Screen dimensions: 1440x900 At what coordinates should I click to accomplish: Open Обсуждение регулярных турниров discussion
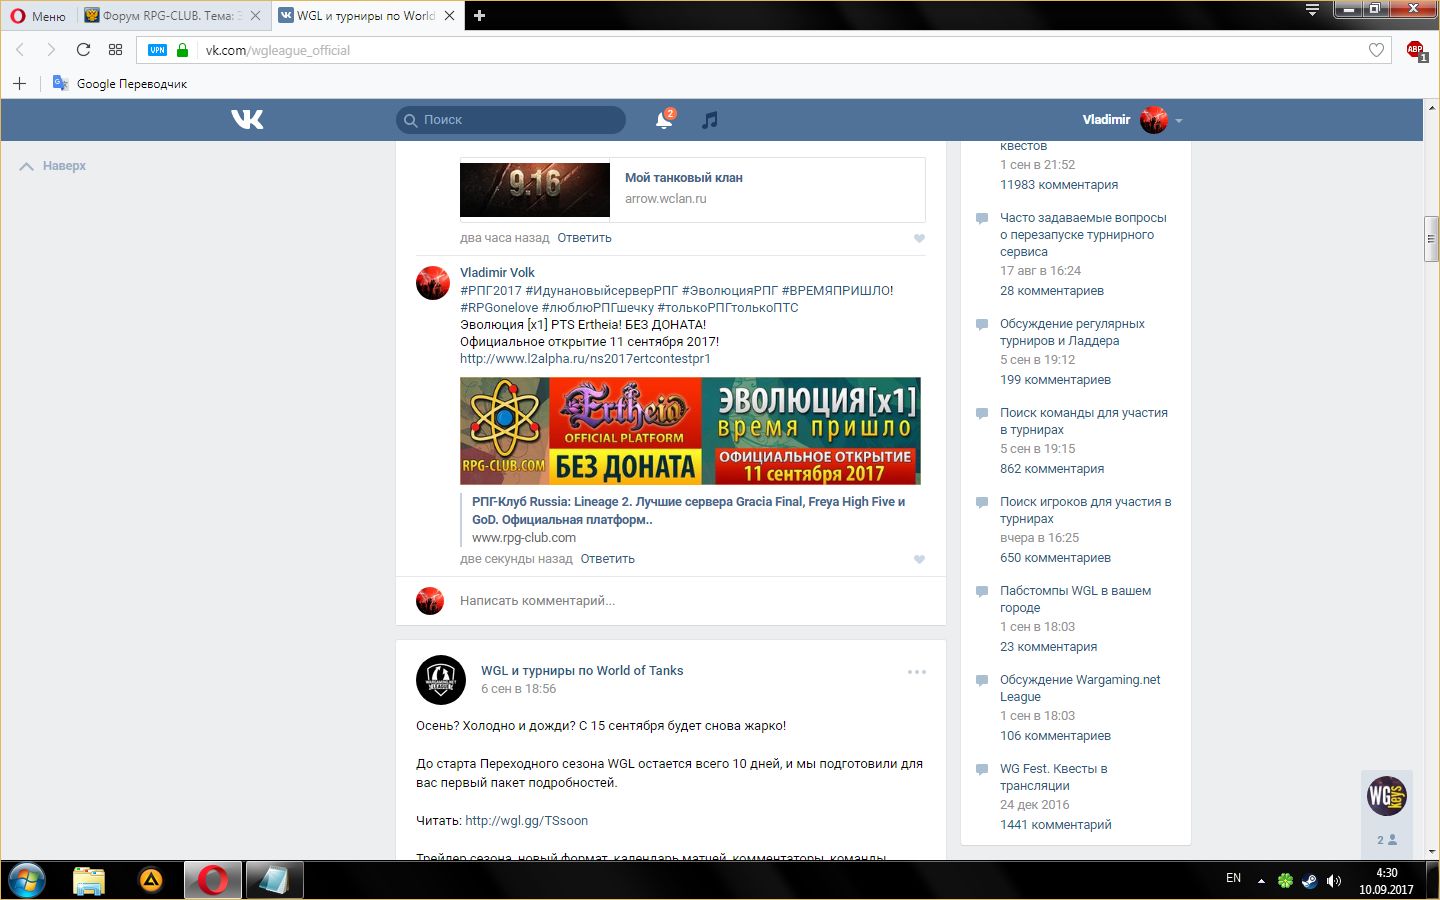(x=1072, y=332)
